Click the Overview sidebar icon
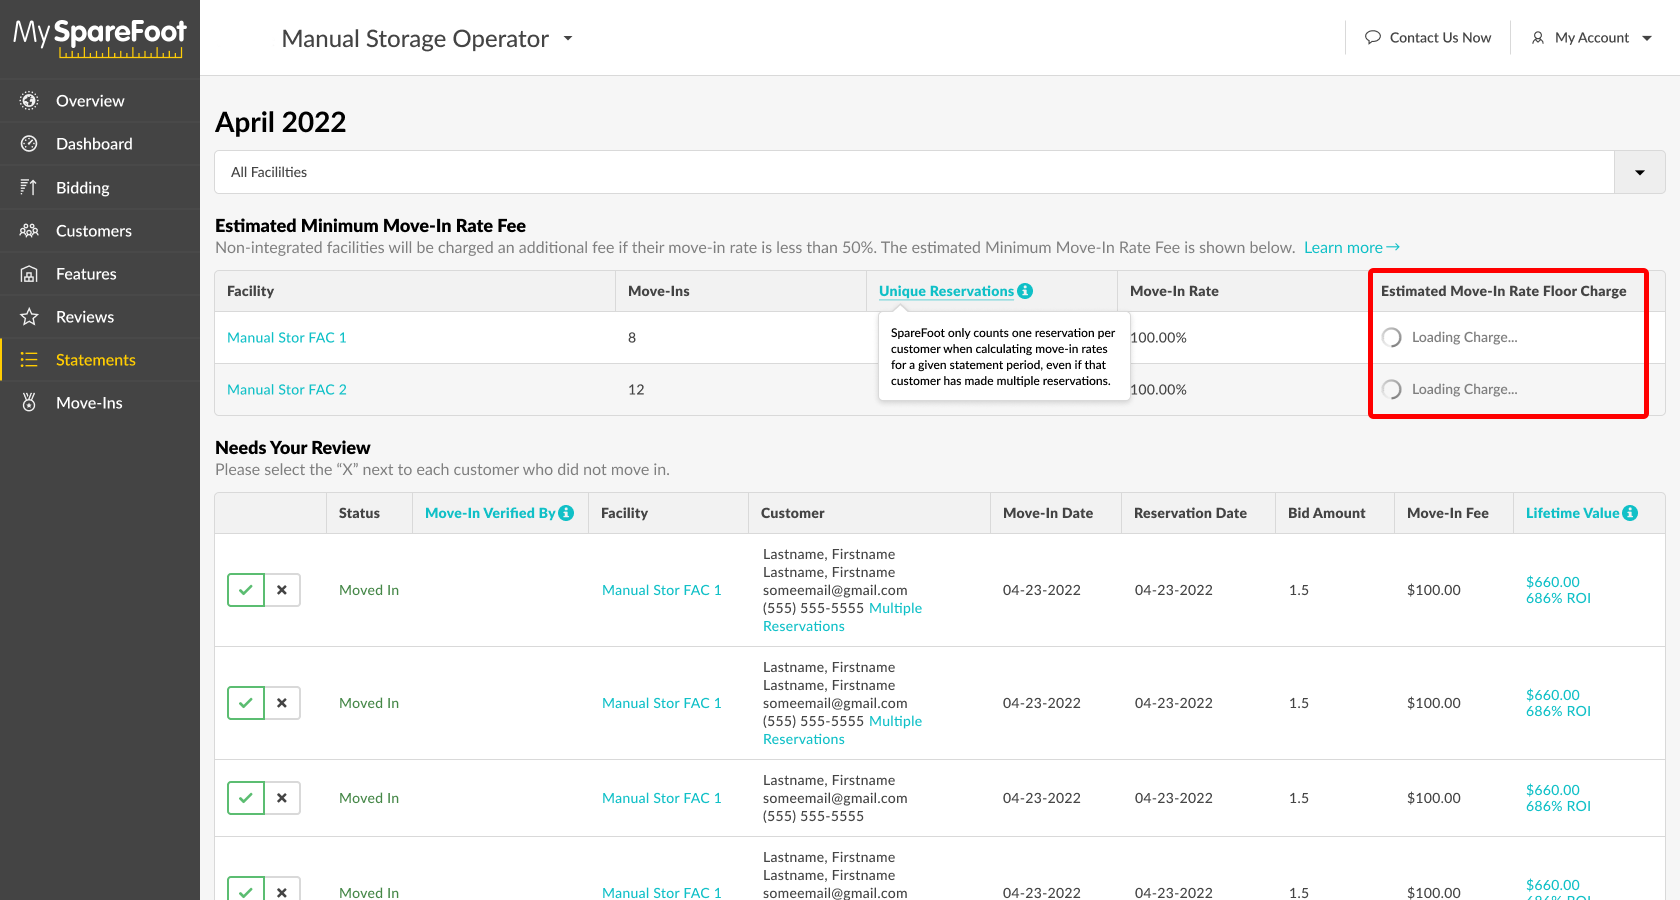The width and height of the screenshot is (1680, 900). (29, 100)
